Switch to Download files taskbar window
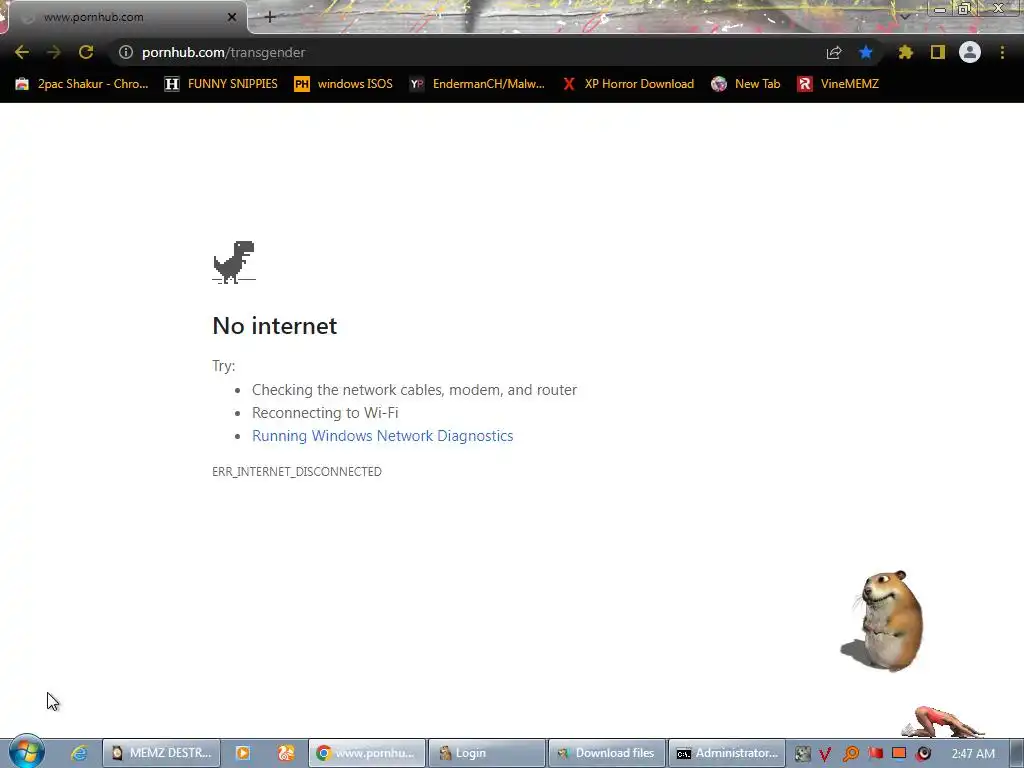 click(607, 753)
